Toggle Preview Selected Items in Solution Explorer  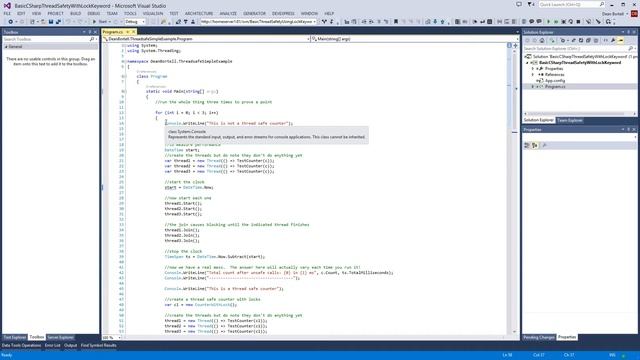click(x=621, y=40)
